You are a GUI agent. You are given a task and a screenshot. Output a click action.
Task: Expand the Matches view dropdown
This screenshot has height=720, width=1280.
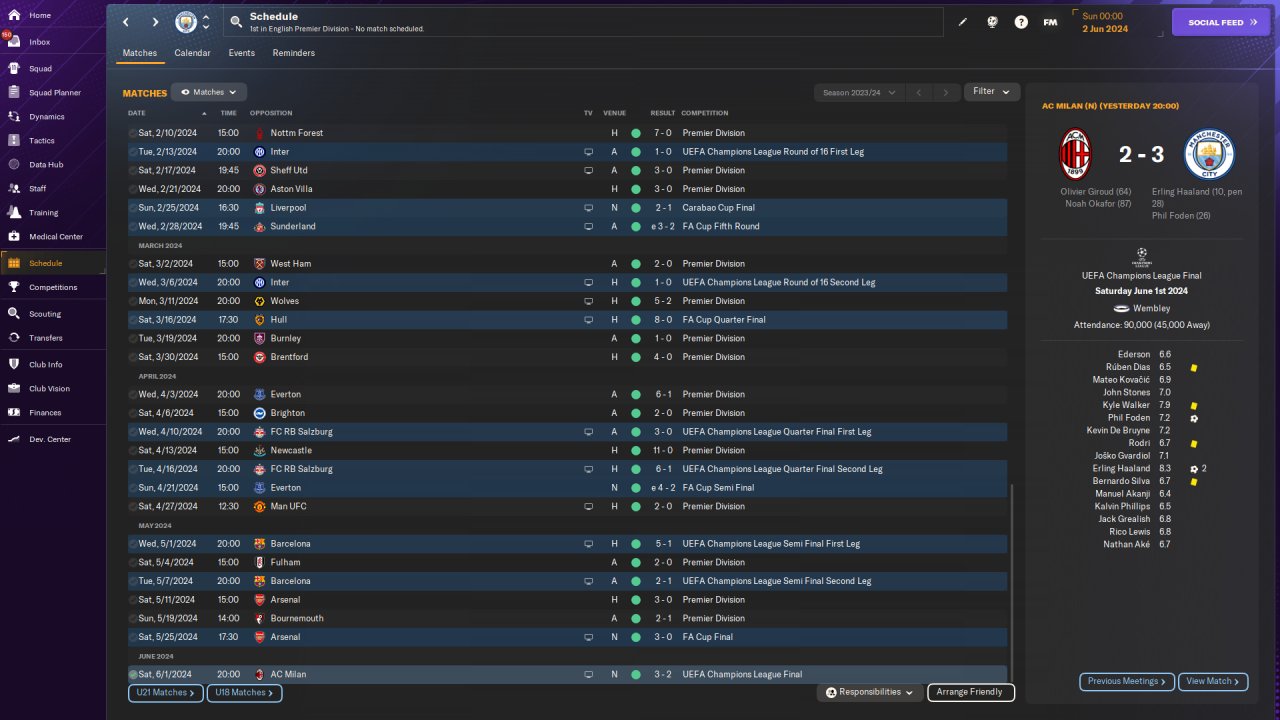209,92
